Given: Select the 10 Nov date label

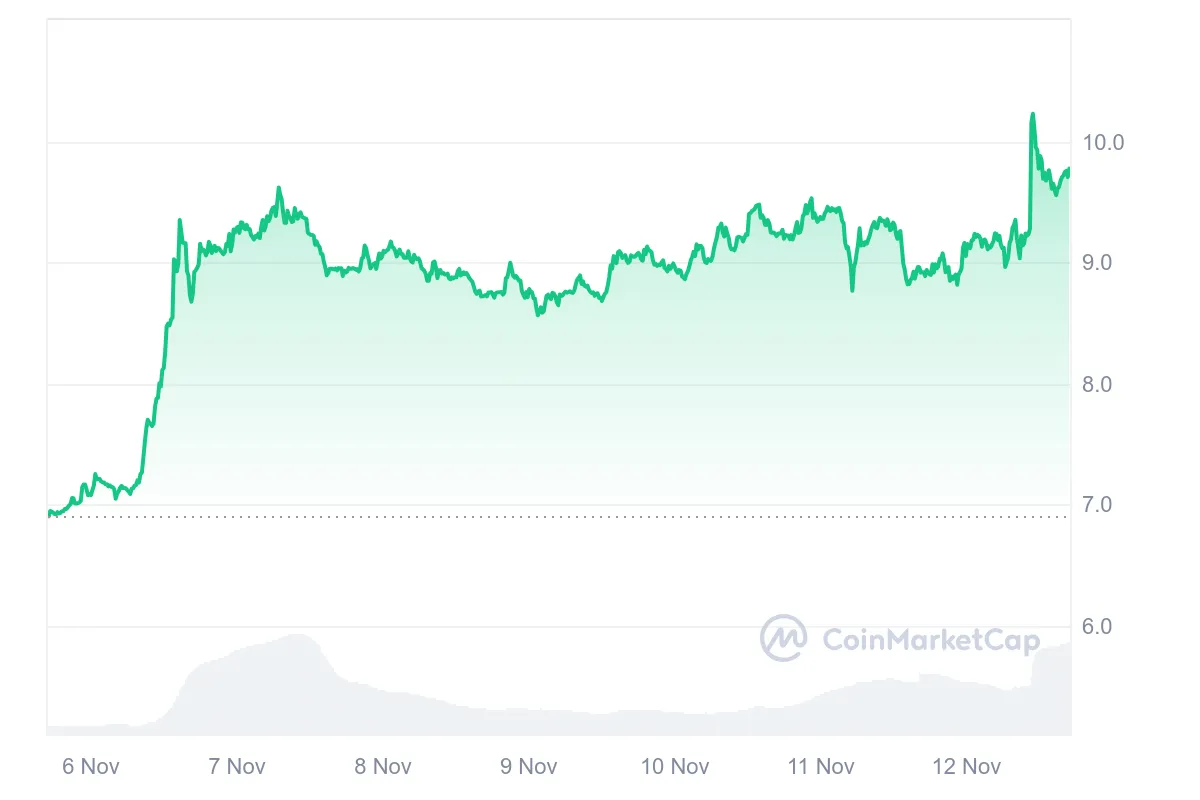Looking at the screenshot, I should click(x=675, y=767).
